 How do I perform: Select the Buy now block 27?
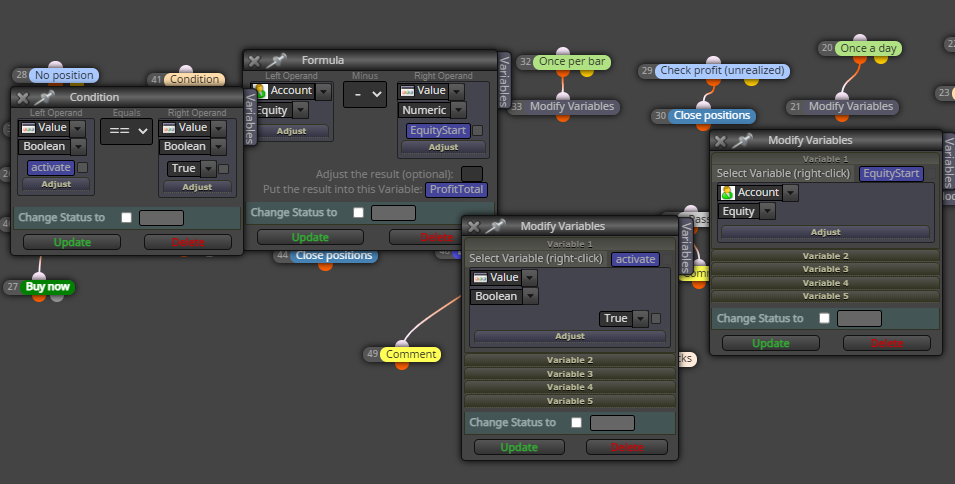pyautogui.click(x=48, y=287)
